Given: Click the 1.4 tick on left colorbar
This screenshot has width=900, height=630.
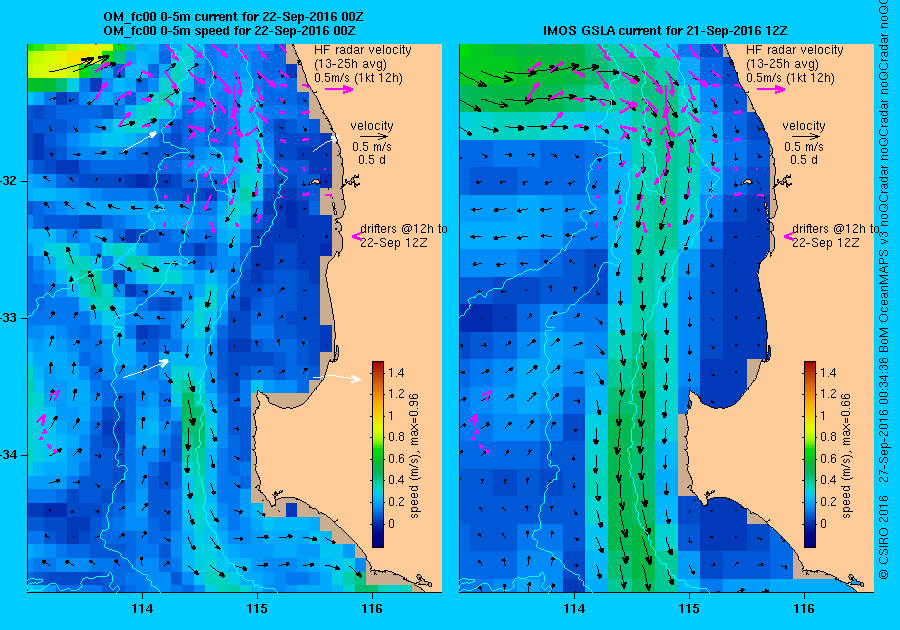Looking at the screenshot, I should tap(396, 373).
